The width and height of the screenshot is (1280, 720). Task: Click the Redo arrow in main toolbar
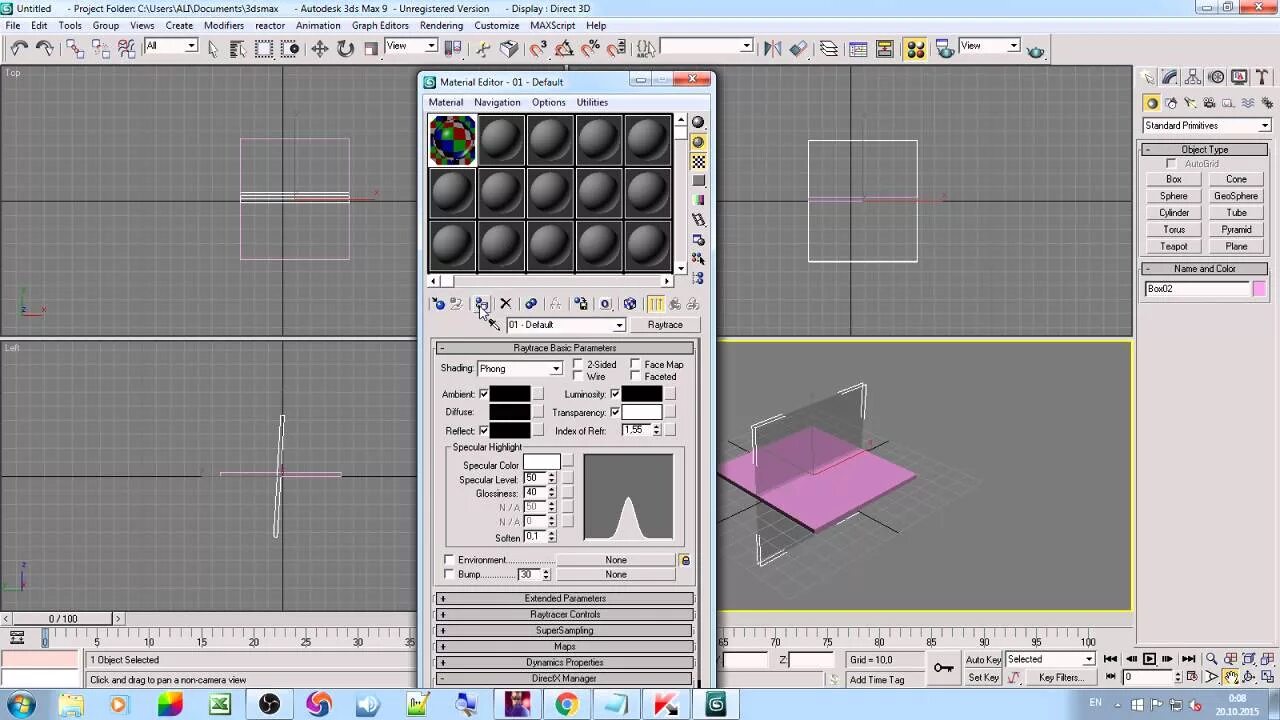(x=44, y=47)
